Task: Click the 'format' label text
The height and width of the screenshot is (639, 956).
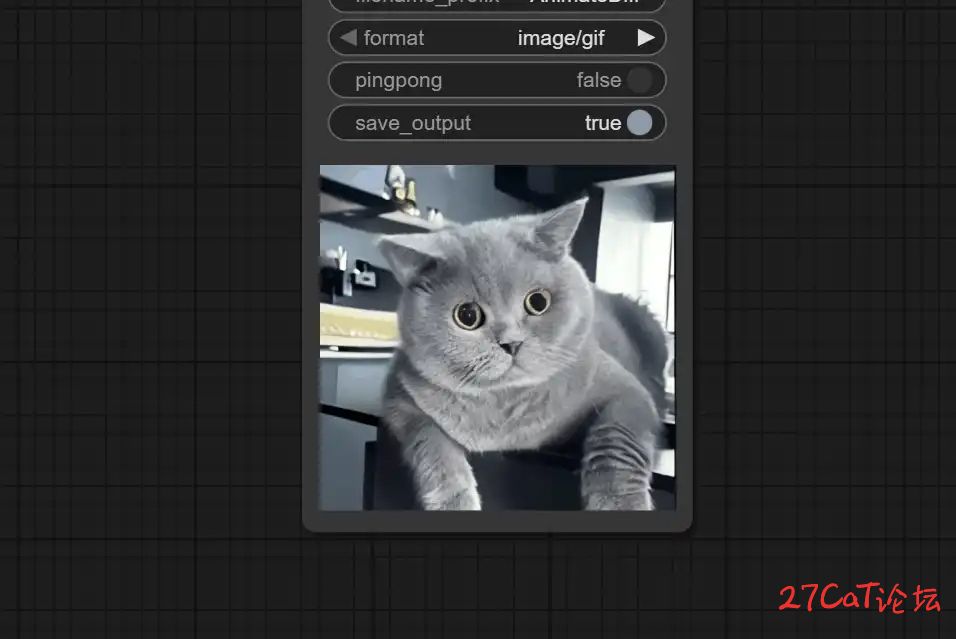Action: [x=394, y=38]
